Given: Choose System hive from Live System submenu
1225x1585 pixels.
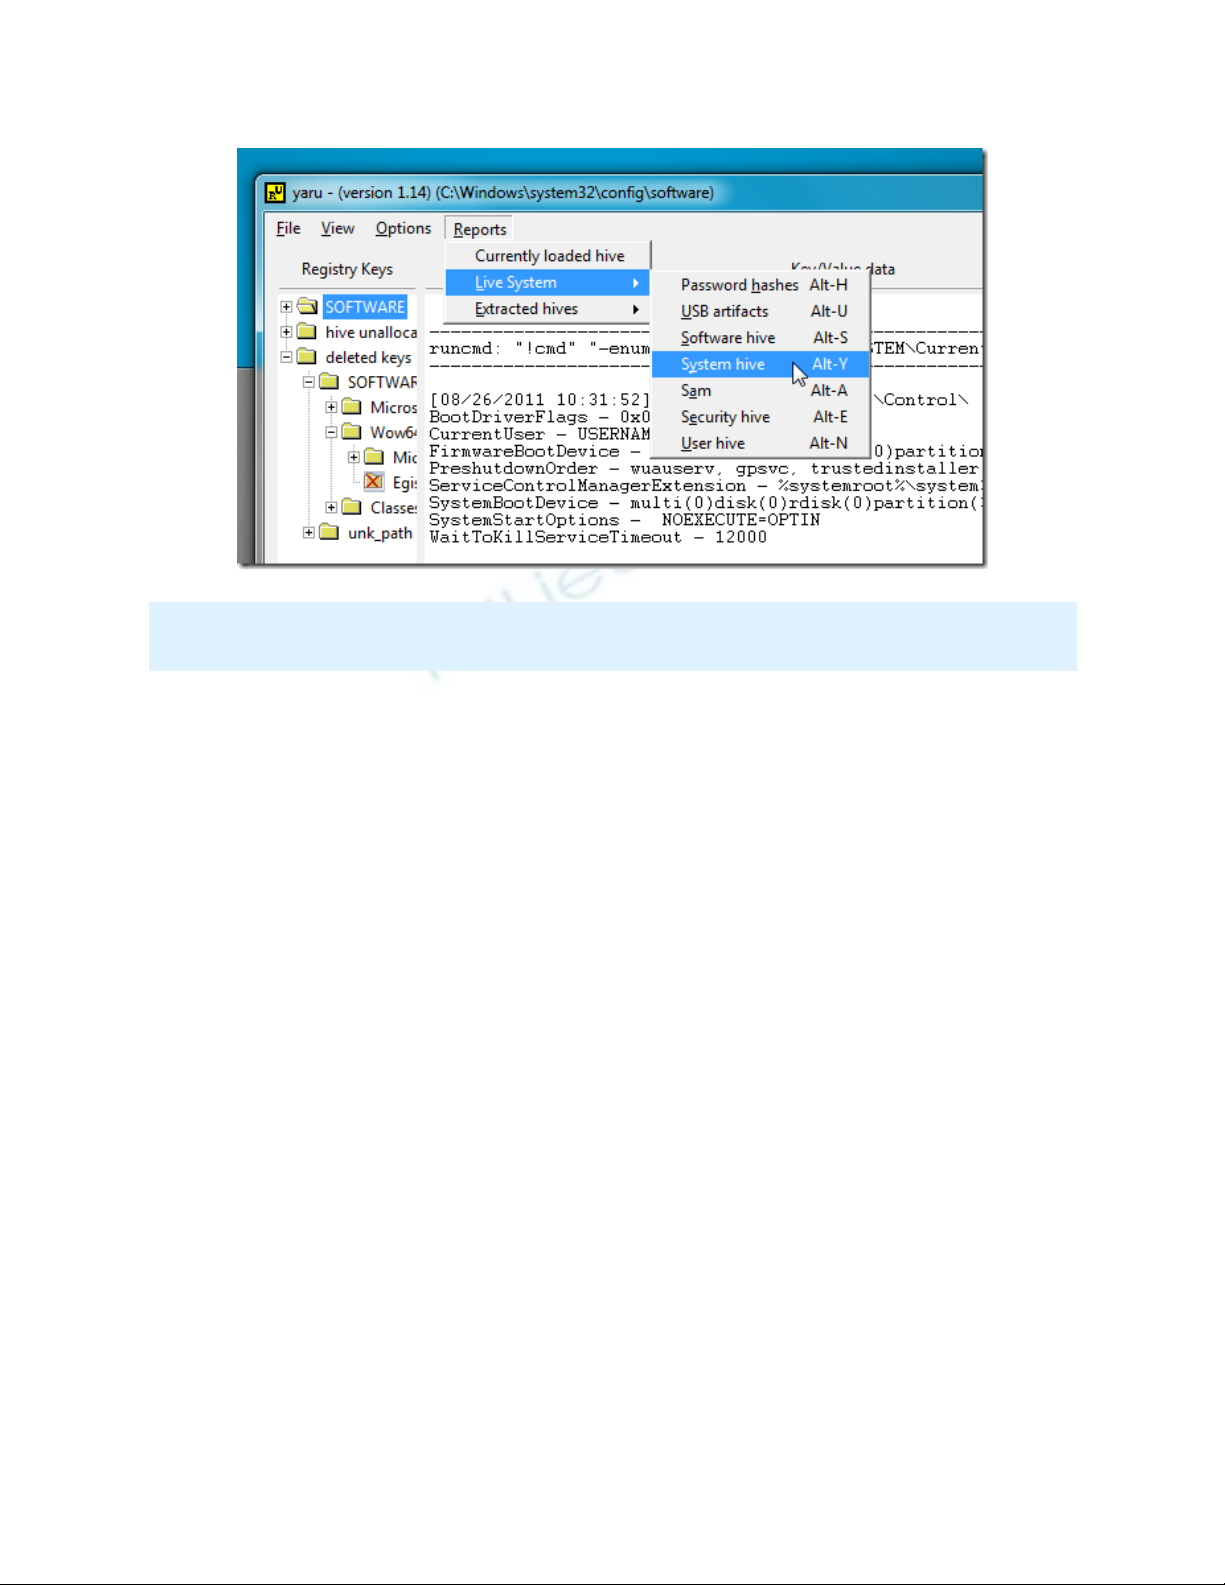Looking at the screenshot, I should [723, 364].
